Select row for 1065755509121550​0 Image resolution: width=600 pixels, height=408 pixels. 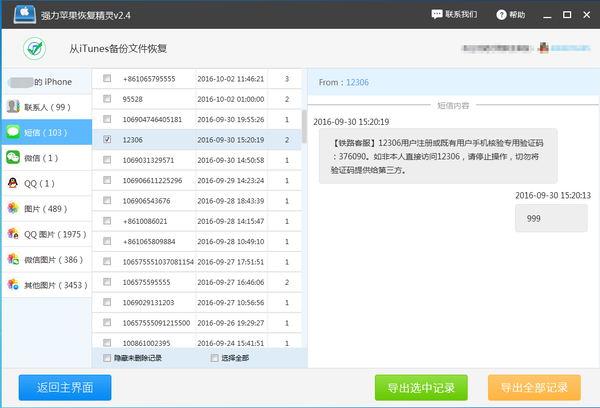point(197,323)
